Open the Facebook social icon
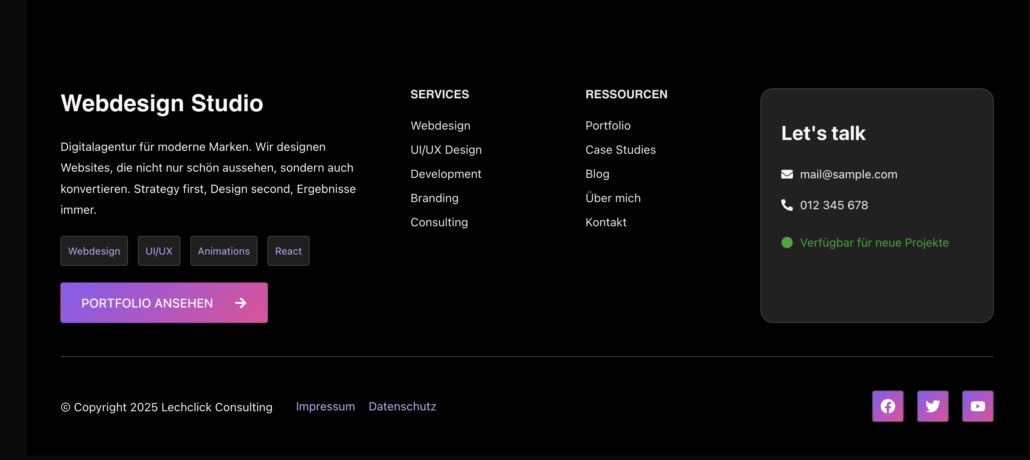The image size is (1030, 460). coord(888,406)
